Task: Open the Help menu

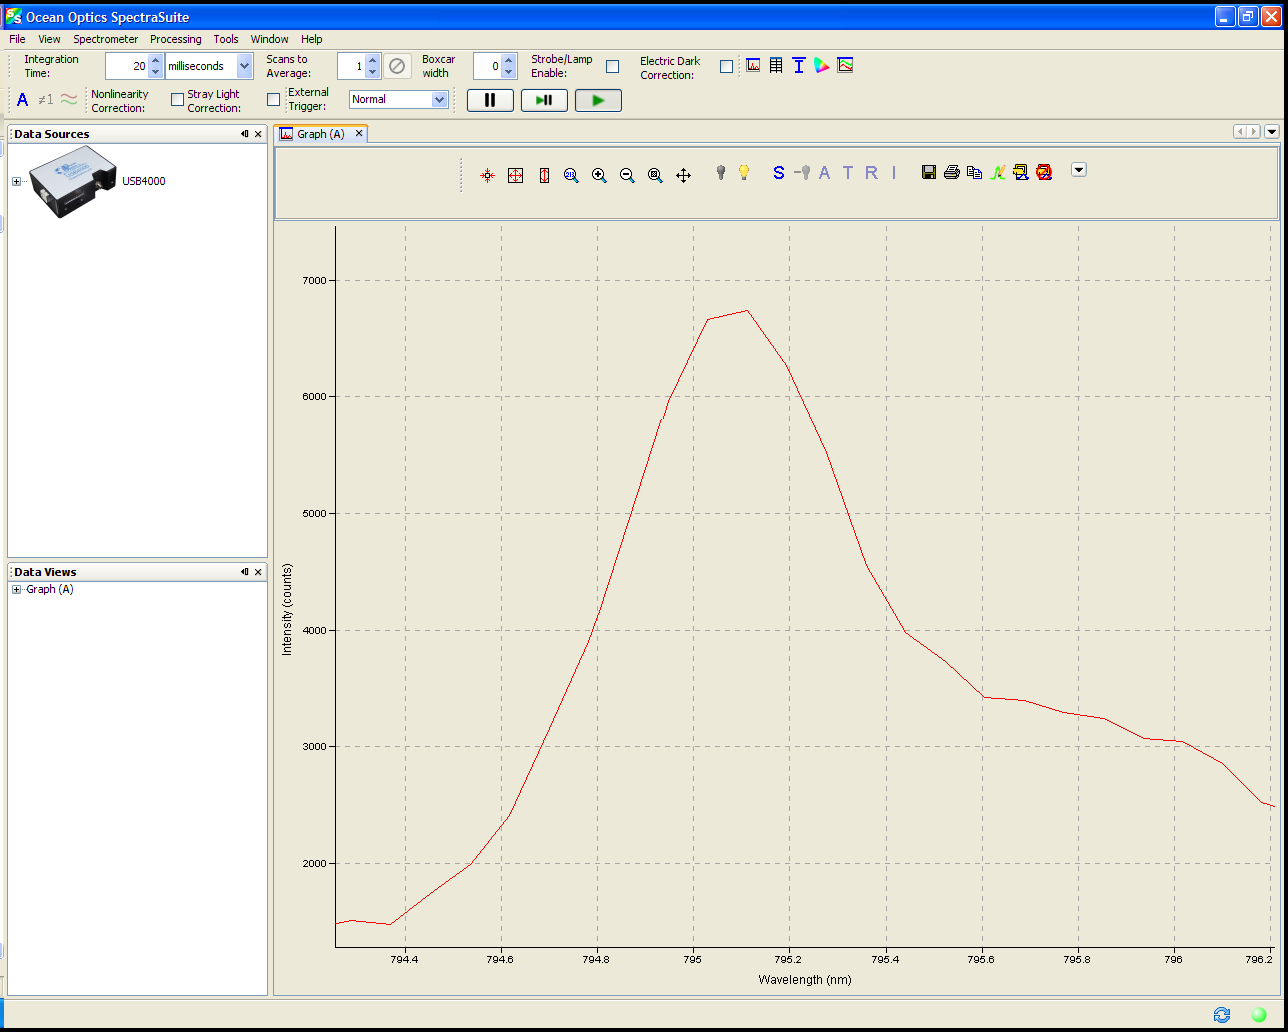Action: [x=312, y=39]
